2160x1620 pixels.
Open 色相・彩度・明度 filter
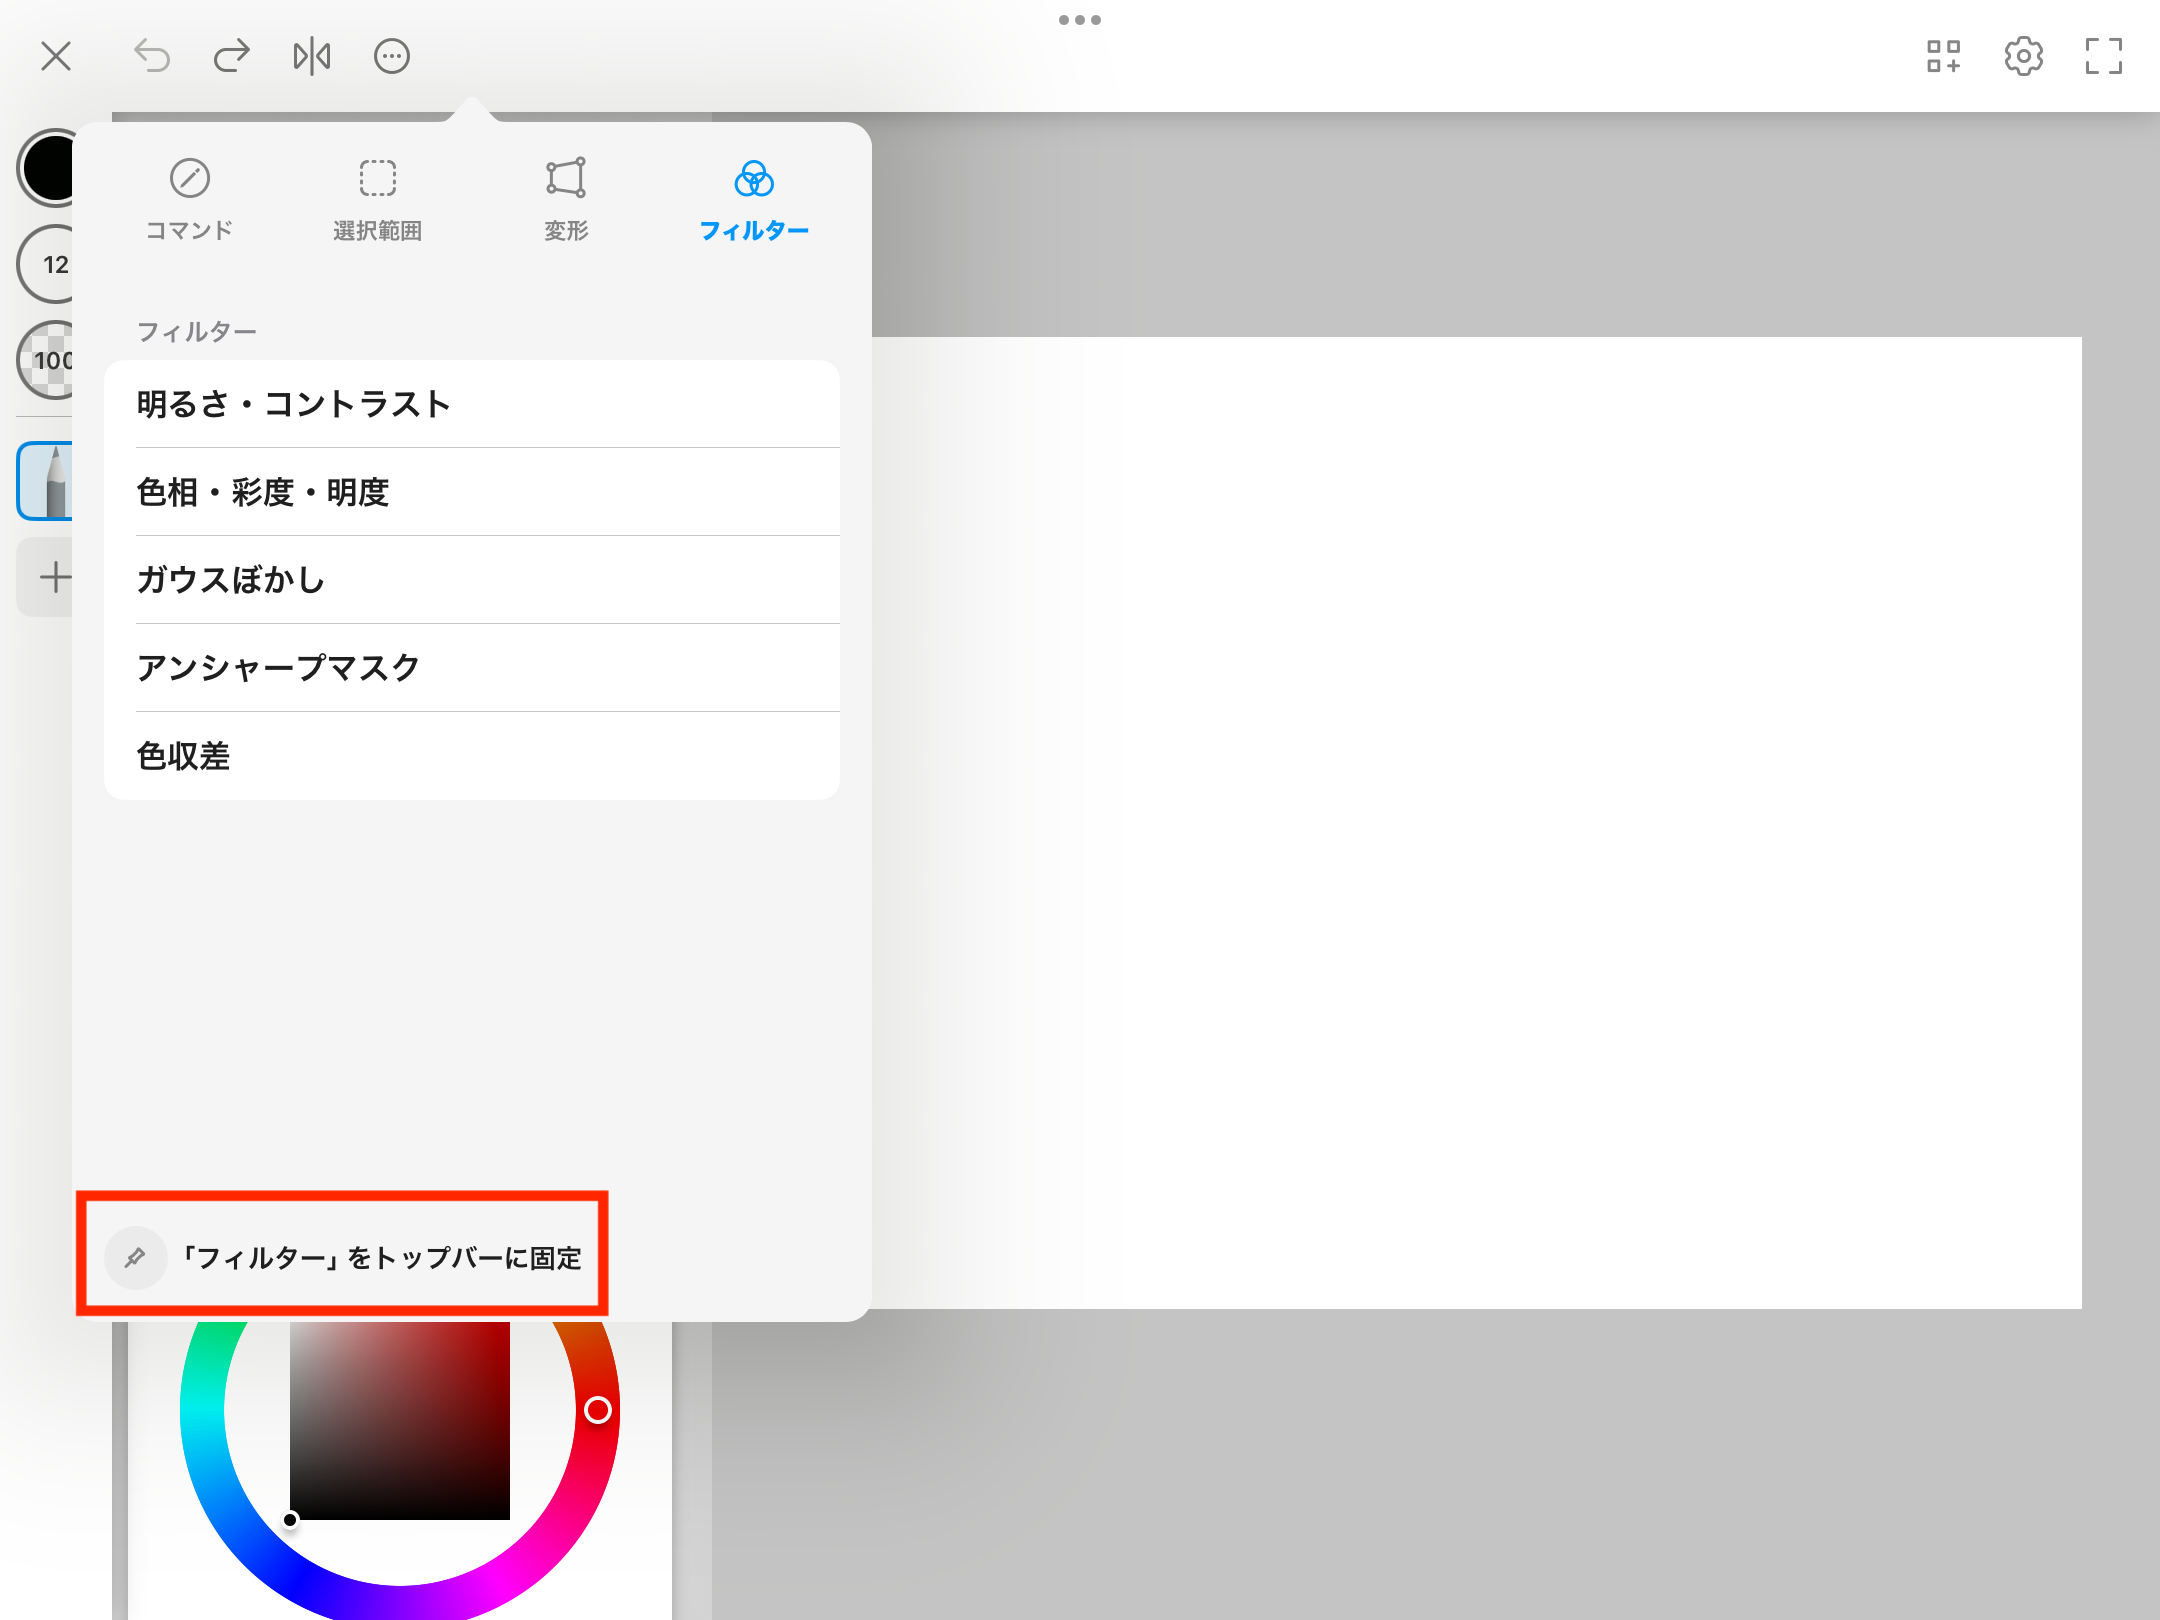[472, 492]
